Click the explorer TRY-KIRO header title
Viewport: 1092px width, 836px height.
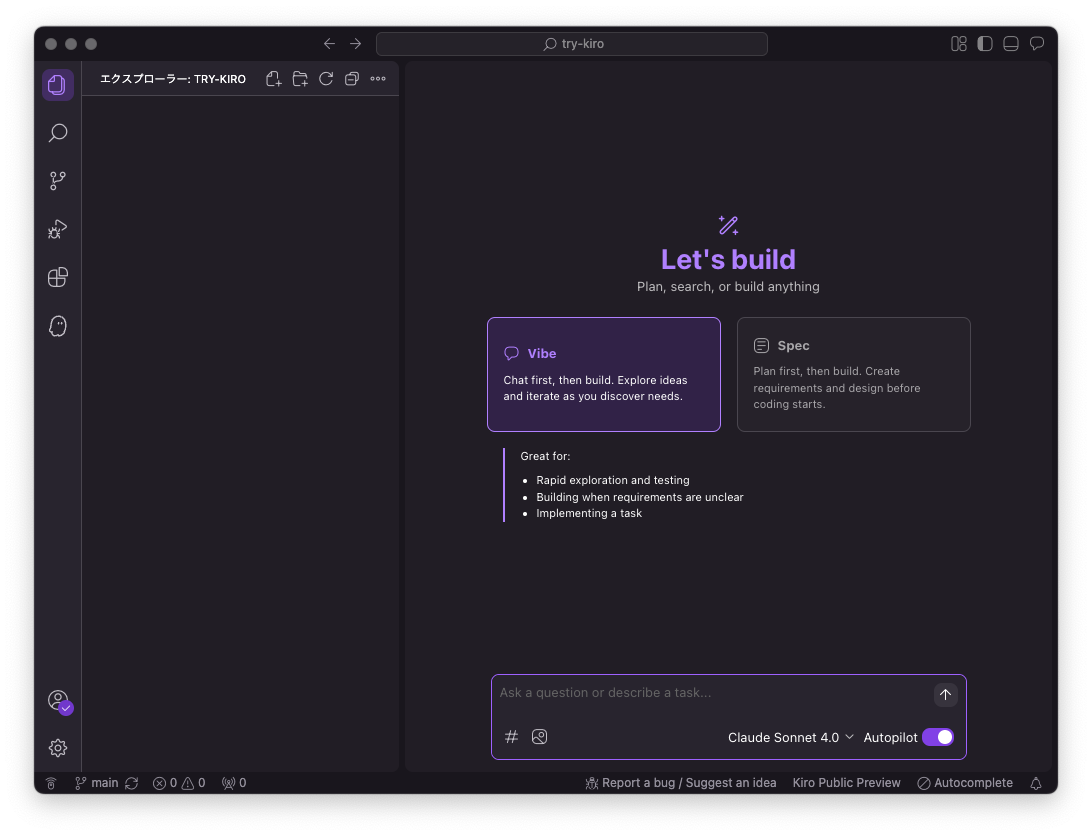(173, 79)
